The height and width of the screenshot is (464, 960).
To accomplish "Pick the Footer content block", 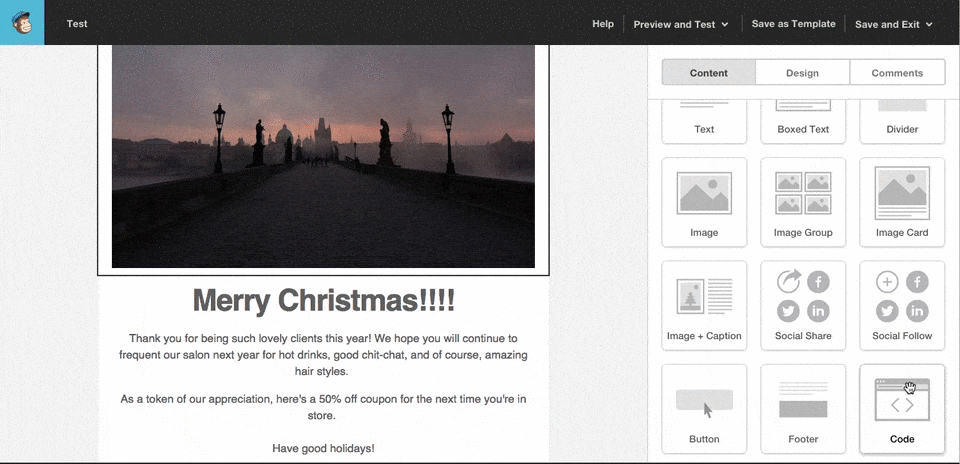I will click(x=803, y=408).
